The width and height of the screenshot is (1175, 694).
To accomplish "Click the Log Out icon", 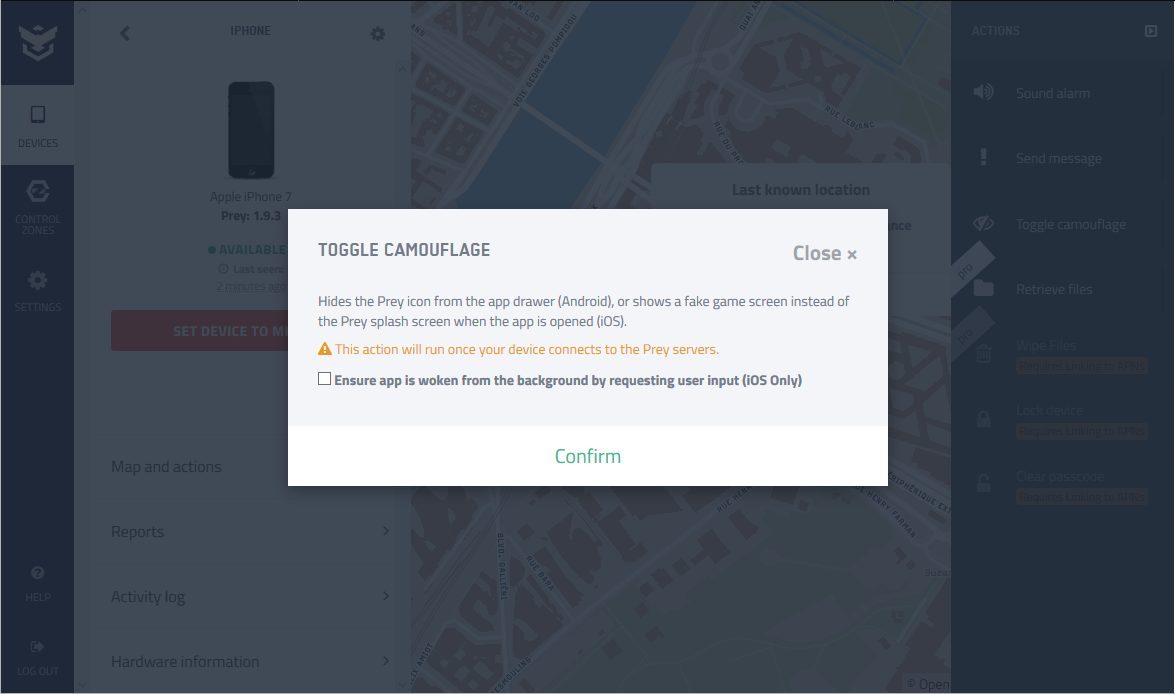I will tap(37, 646).
